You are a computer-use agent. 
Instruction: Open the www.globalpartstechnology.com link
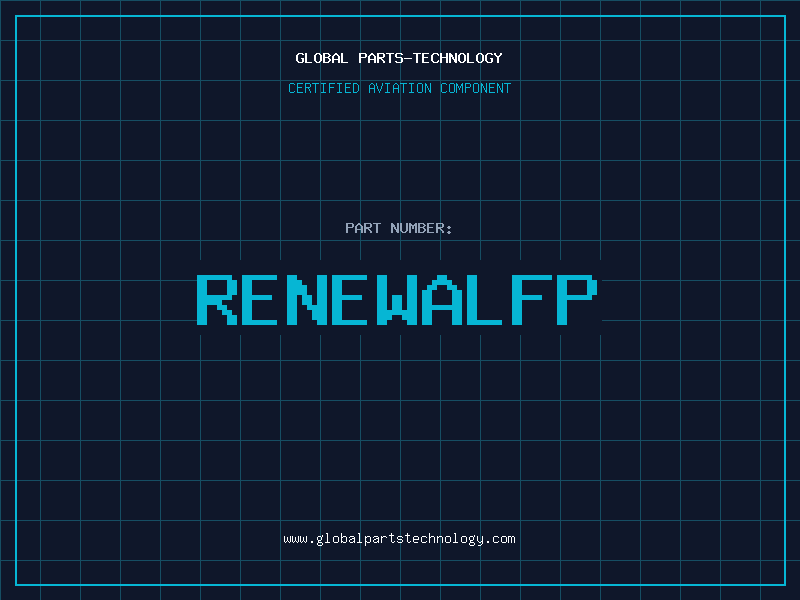tap(399, 539)
